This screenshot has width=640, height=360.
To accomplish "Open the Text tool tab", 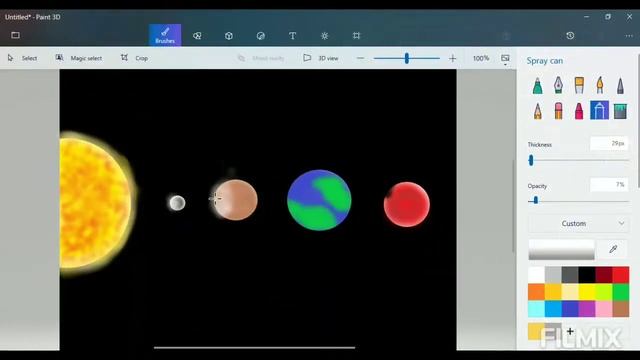I will tap(293, 36).
